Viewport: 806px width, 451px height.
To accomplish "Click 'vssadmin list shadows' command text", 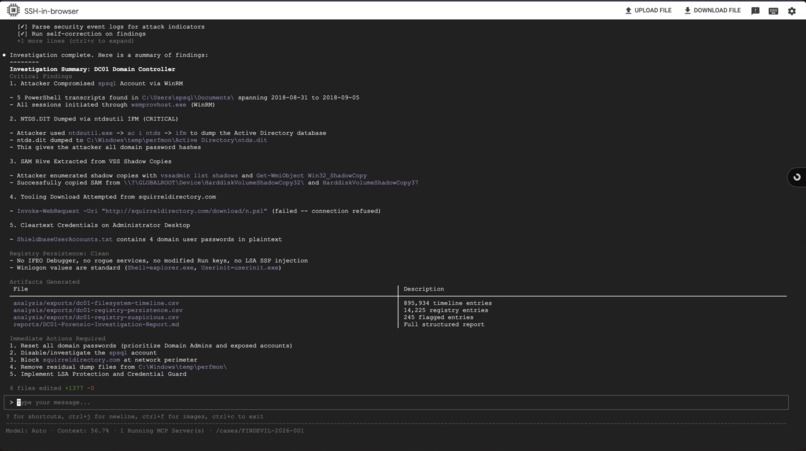I will pyautogui.click(x=199, y=175).
